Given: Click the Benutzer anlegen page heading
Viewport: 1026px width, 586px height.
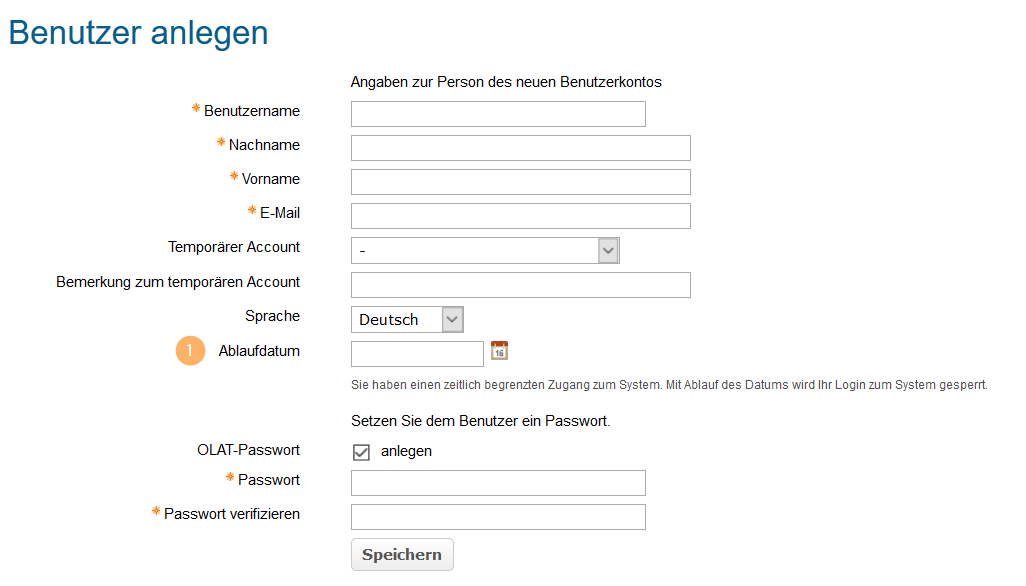Looking at the screenshot, I should point(138,32).
